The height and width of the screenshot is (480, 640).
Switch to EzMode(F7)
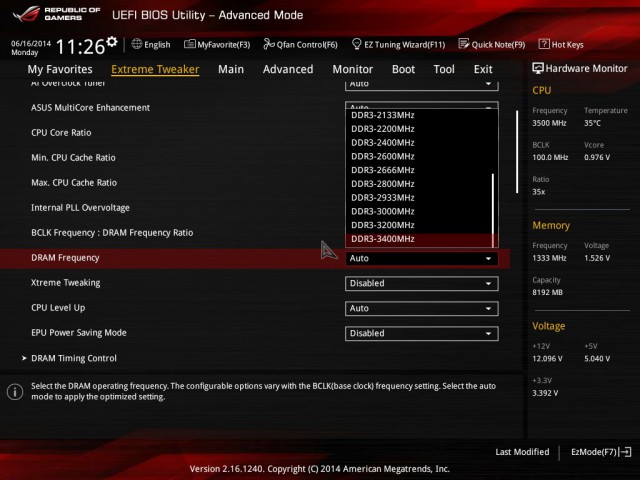(601, 452)
